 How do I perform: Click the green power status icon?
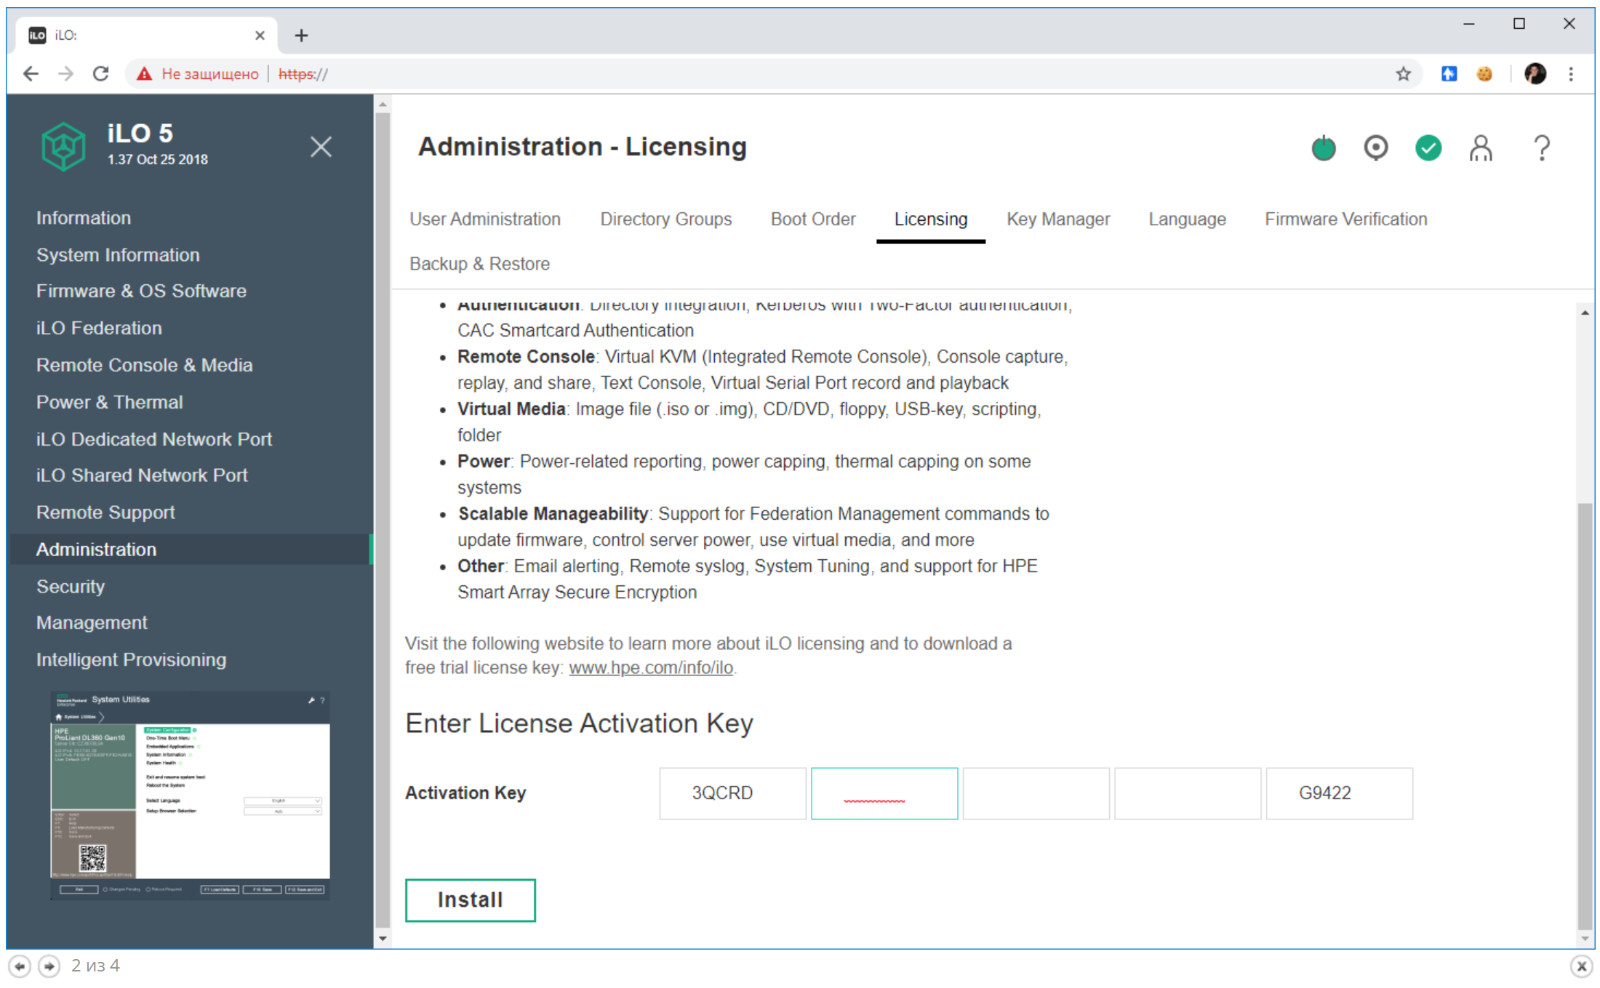1323,148
